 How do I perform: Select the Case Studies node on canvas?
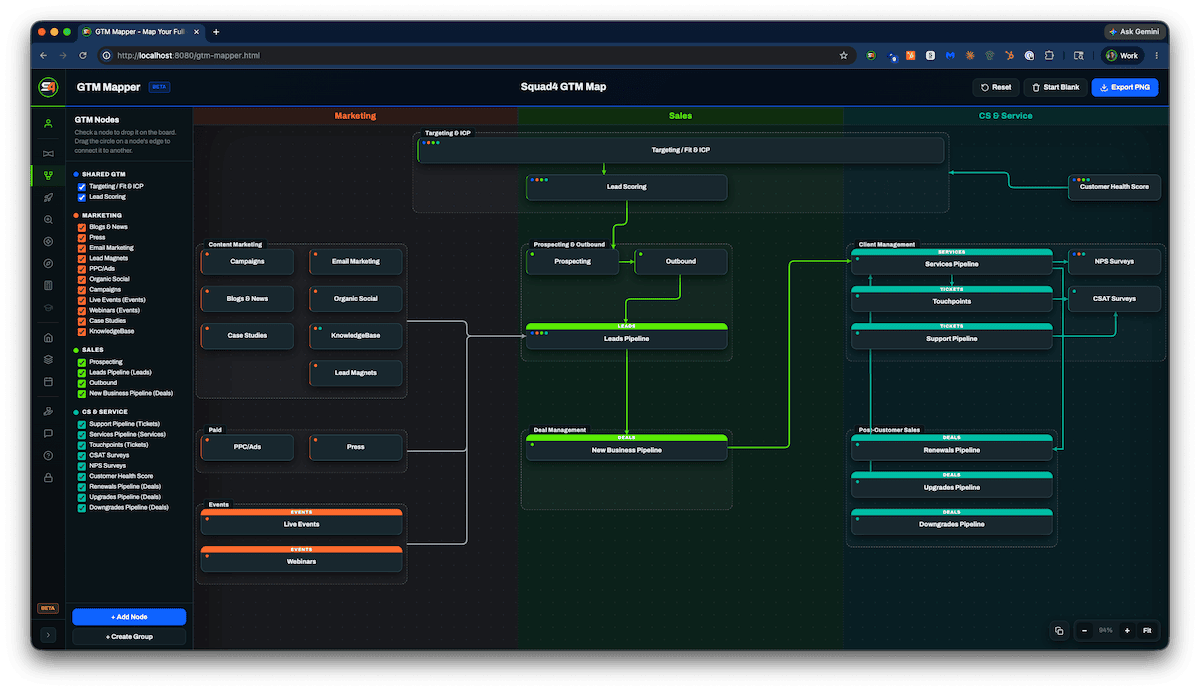pos(248,336)
